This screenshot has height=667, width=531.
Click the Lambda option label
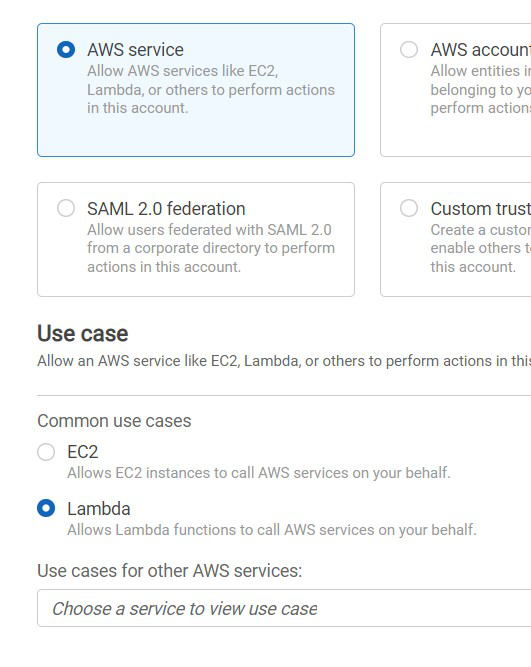(x=99, y=509)
